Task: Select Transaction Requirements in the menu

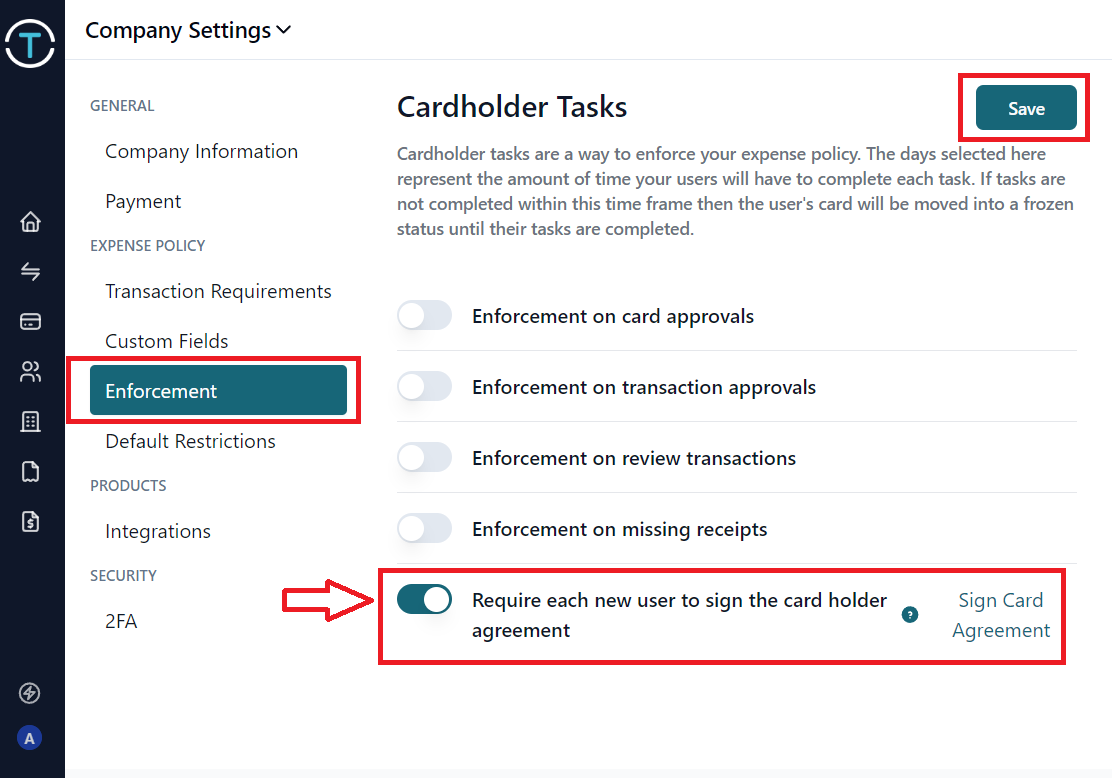Action: [218, 291]
